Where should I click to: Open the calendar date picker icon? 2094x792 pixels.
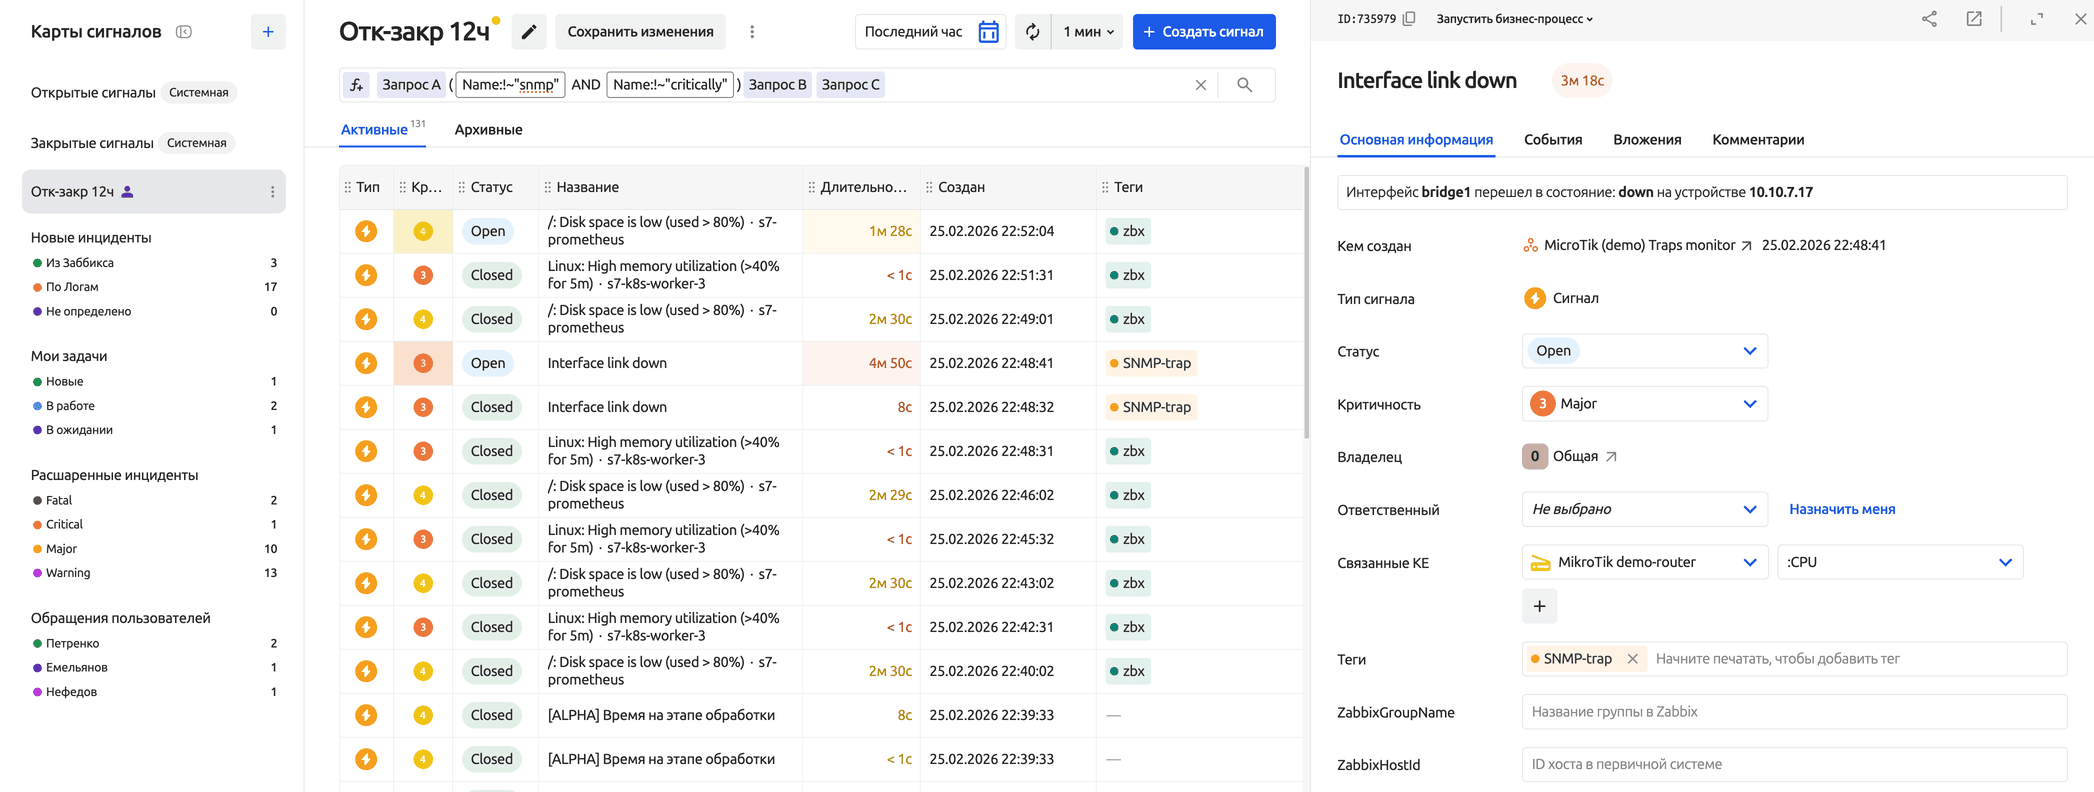click(x=988, y=32)
